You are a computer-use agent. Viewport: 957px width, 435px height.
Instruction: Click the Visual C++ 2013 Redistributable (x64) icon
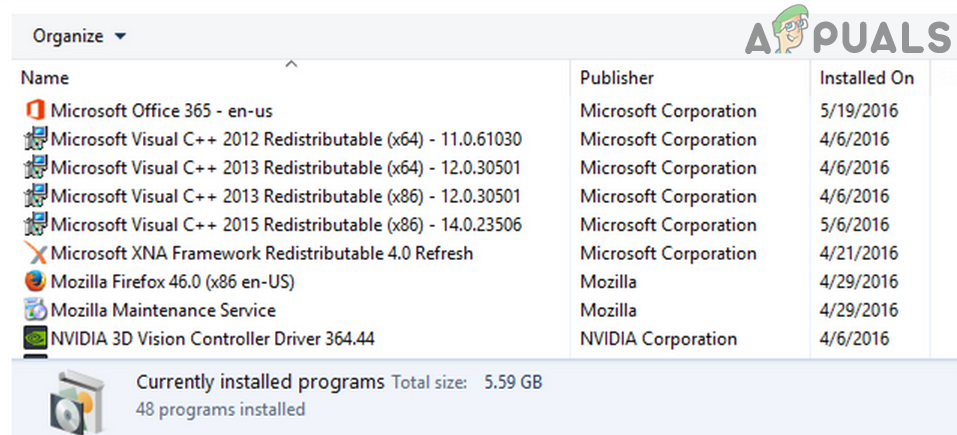[35, 168]
